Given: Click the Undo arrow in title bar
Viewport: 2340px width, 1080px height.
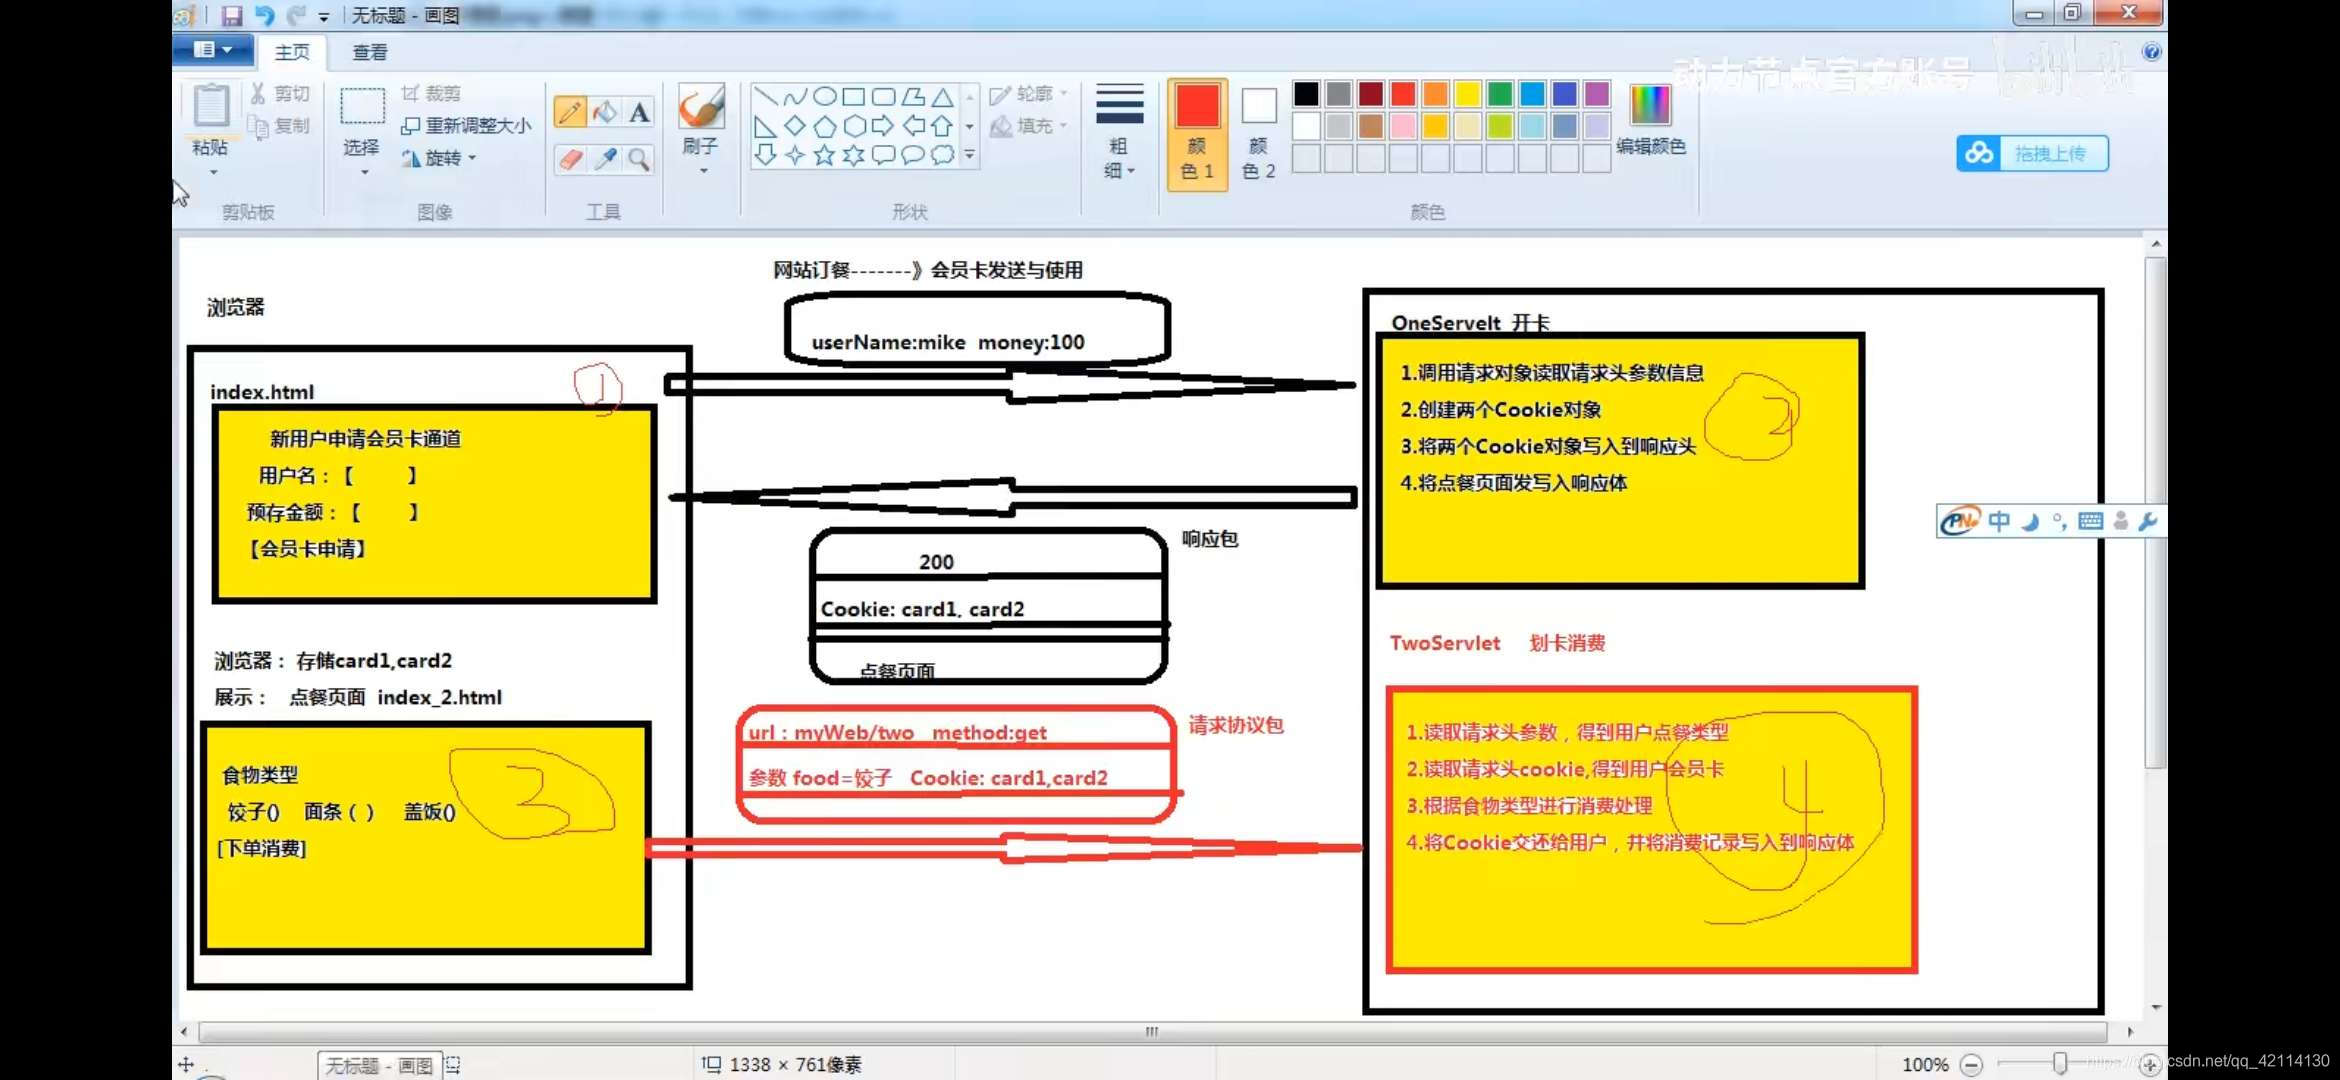Looking at the screenshot, I should (265, 15).
